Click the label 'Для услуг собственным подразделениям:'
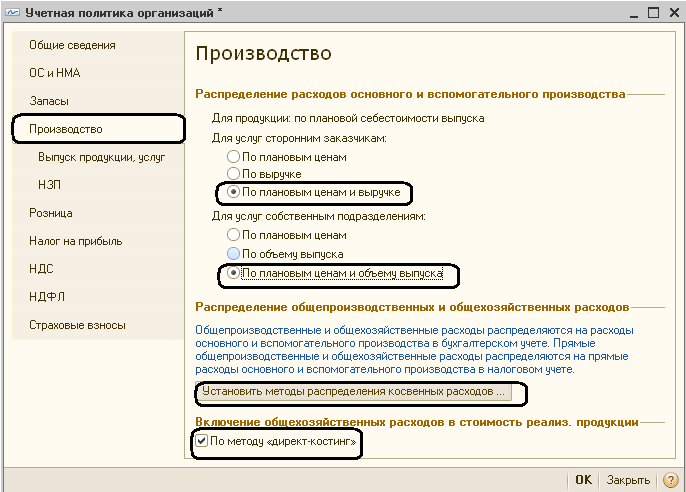This screenshot has height=492, width=686. (x=318, y=216)
